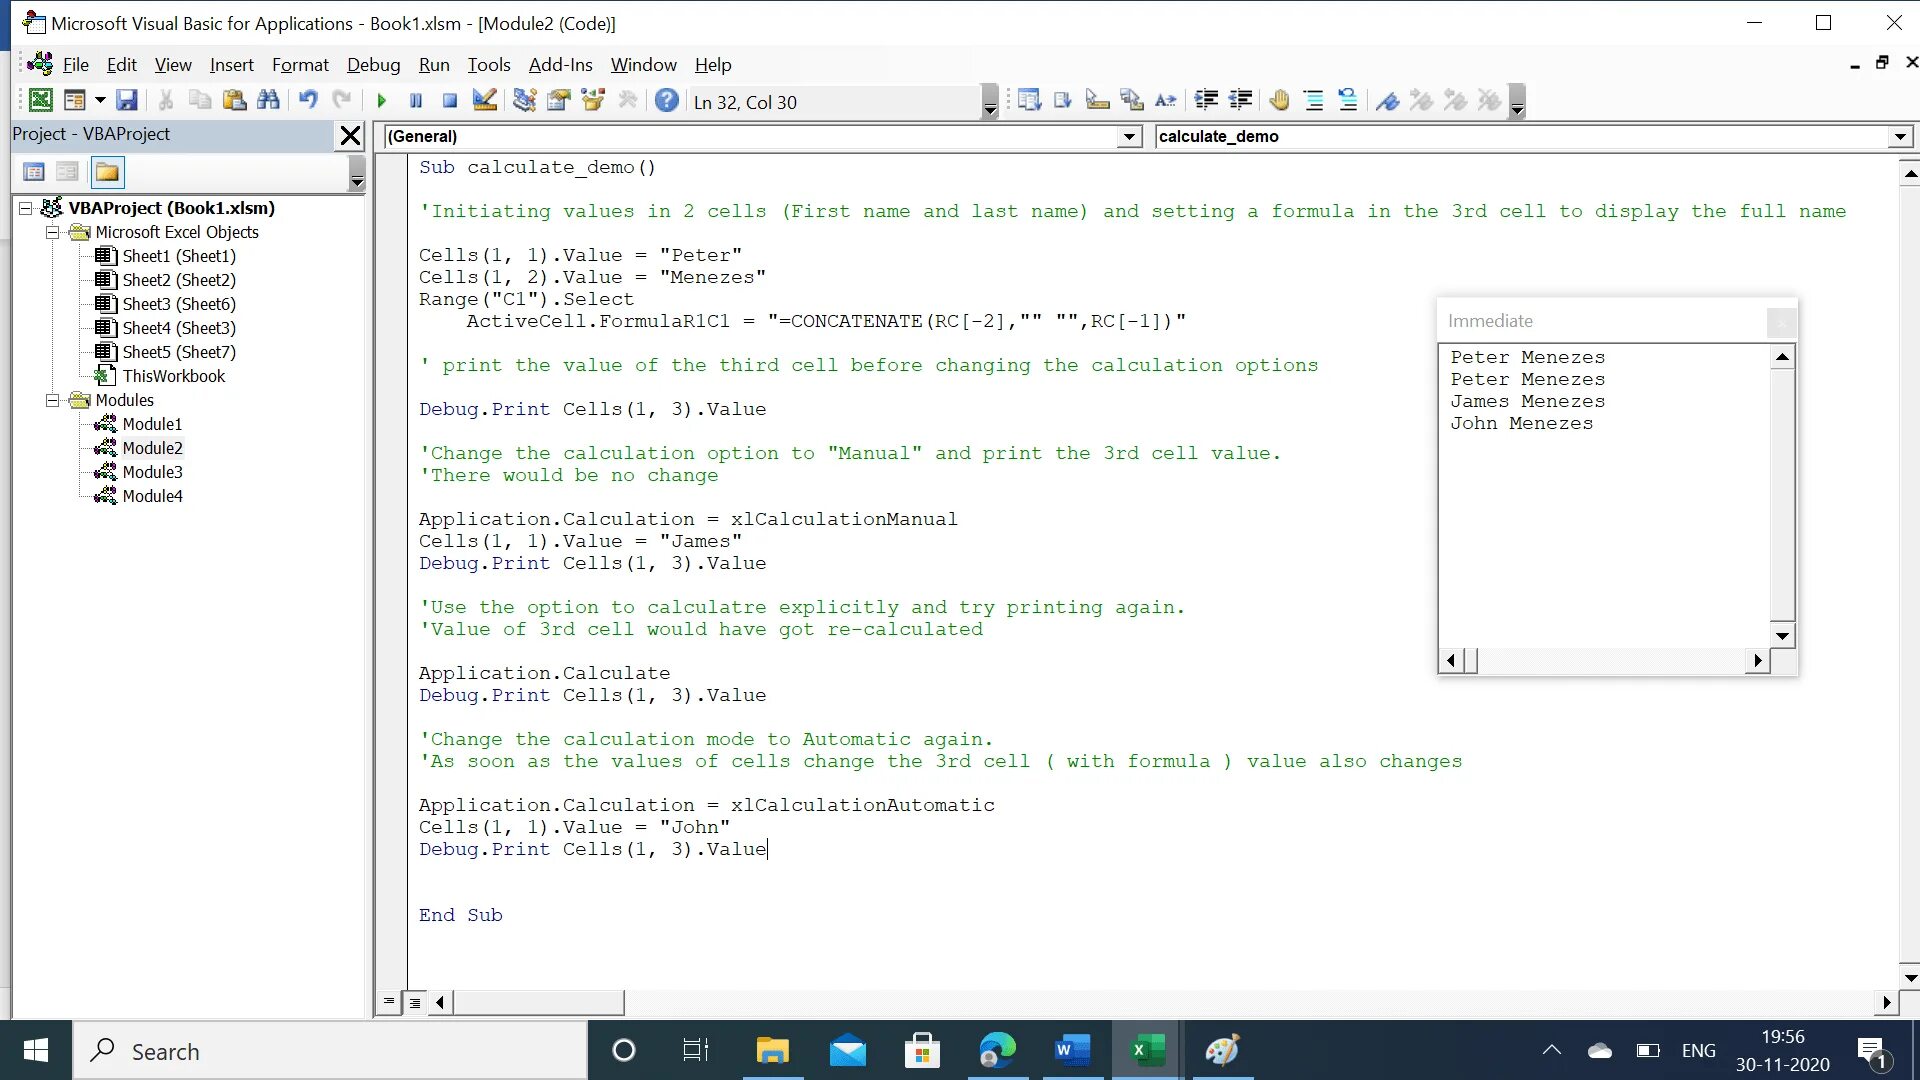Select Sheet1 (Sheet1) in the project
1920x1080 pixels.
point(179,256)
